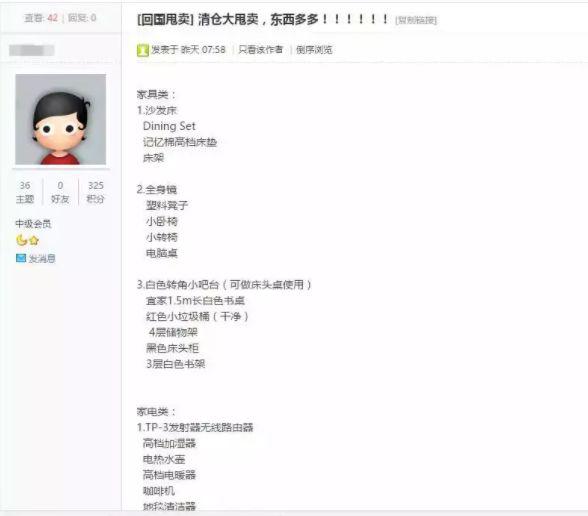Viewport: 588px width, 516px height.
Task: Click the blurred username above avatar
Action: 32,50
